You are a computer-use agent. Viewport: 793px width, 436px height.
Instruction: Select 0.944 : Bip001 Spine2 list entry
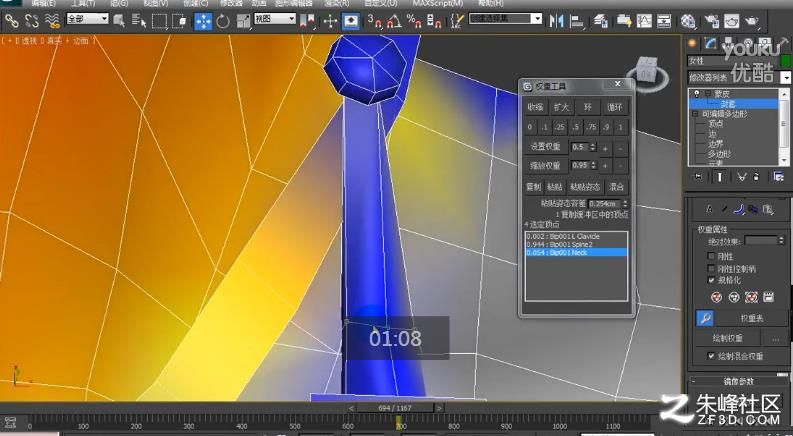tap(577, 244)
